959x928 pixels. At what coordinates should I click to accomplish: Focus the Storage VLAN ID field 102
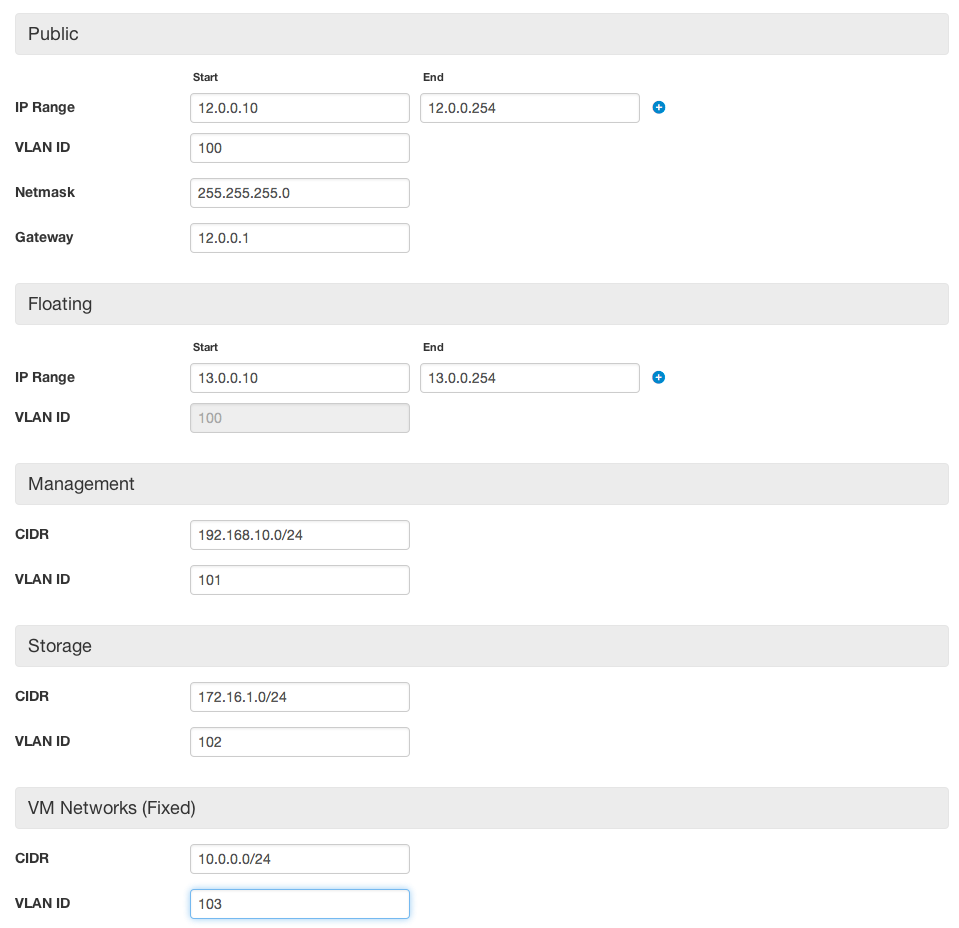(300, 742)
